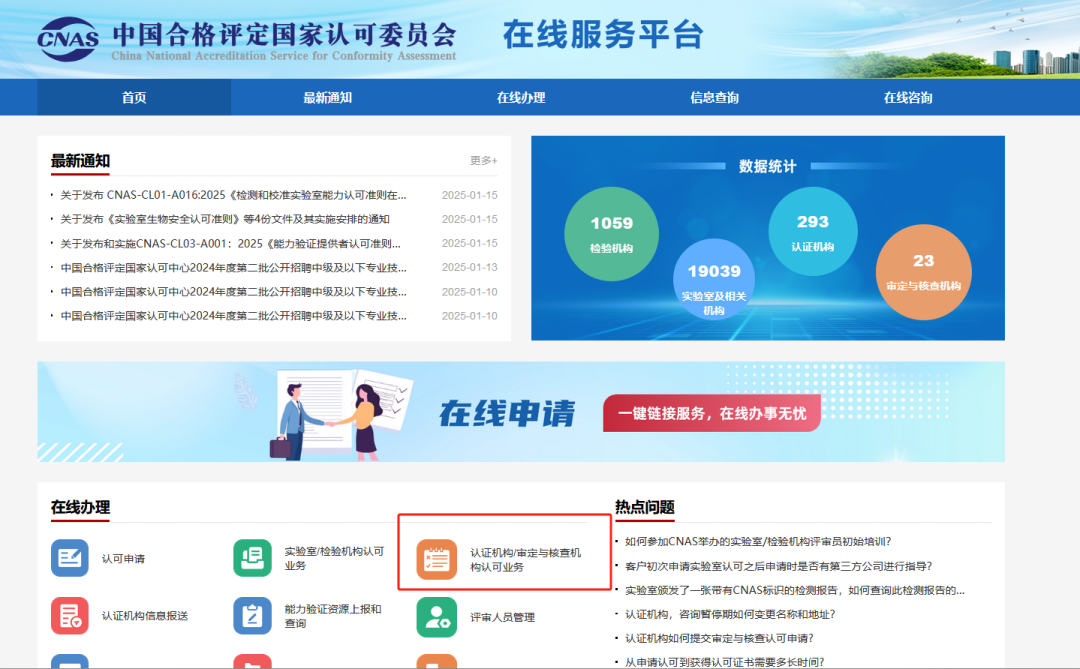Select the 评审人员管理 icon
The height and width of the screenshot is (669, 1080).
tap(435, 619)
